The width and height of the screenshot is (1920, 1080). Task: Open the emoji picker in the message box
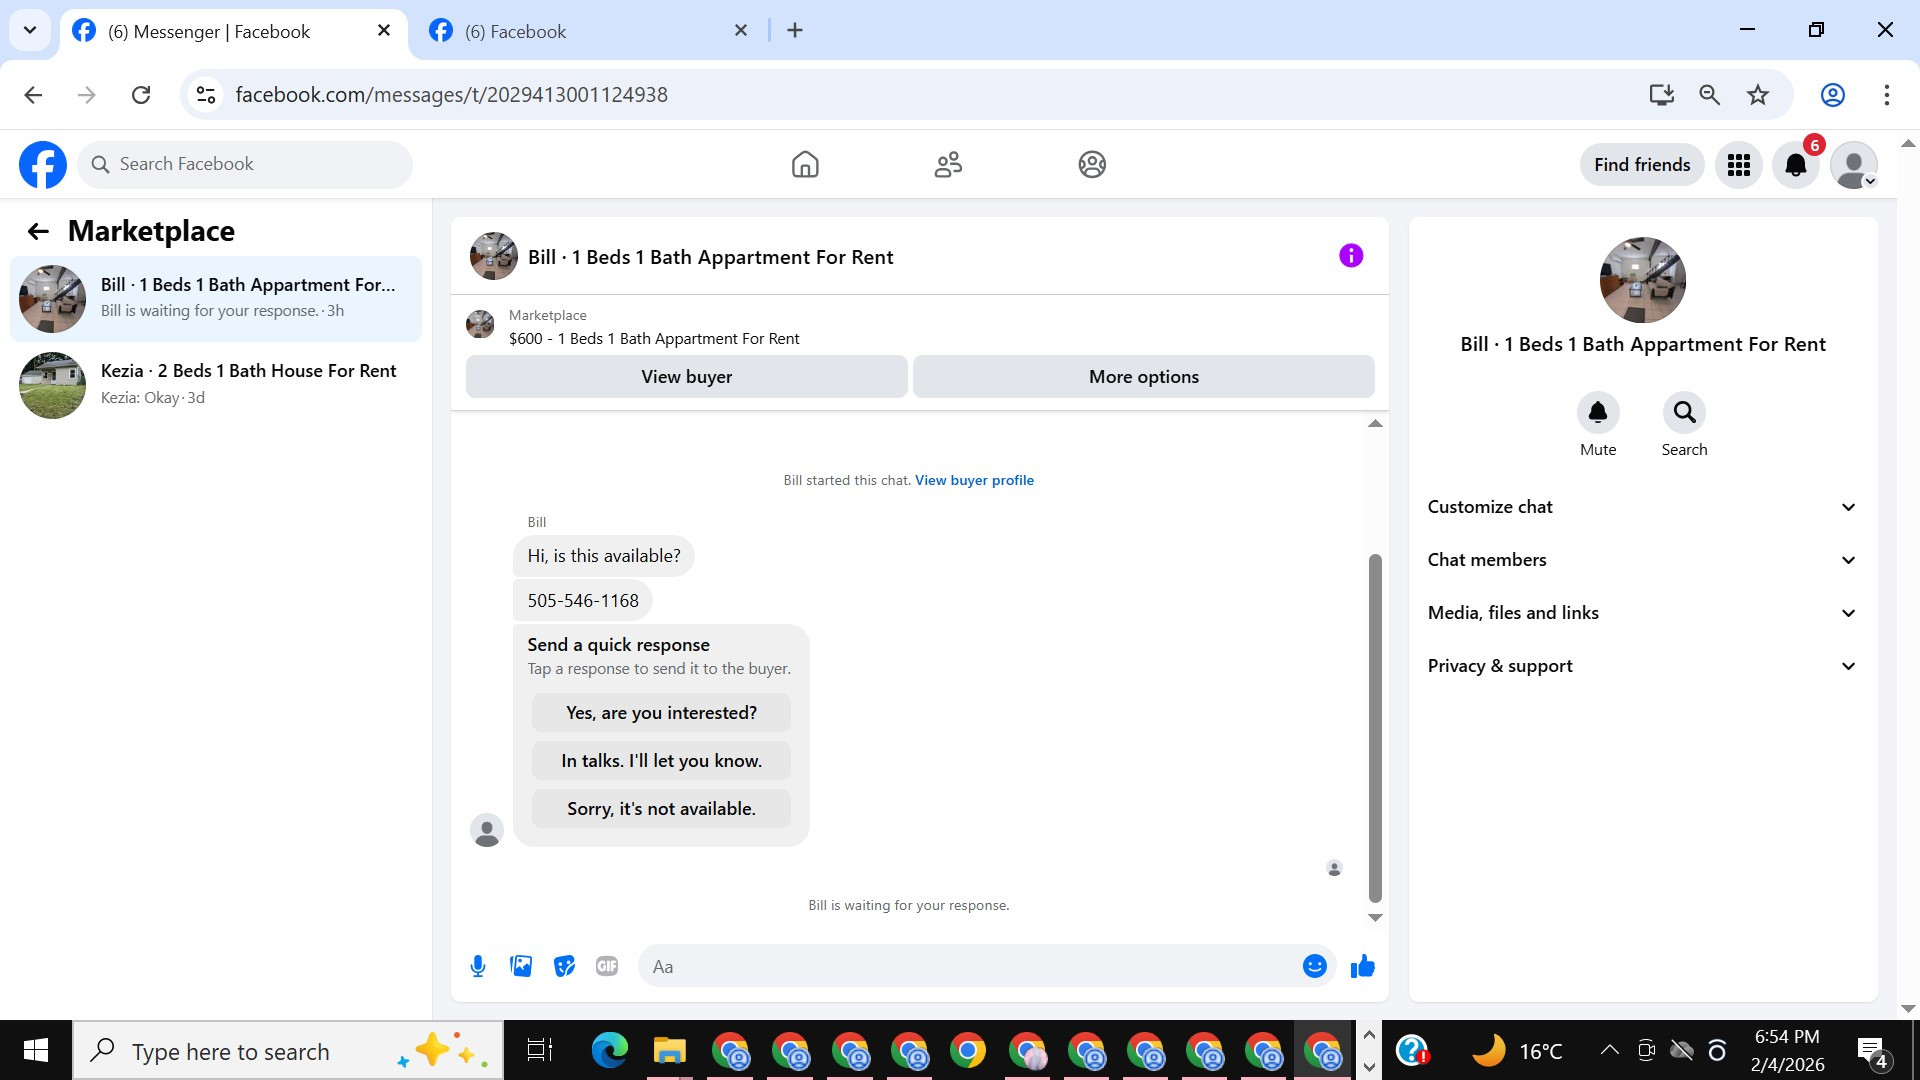click(1314, 966)
